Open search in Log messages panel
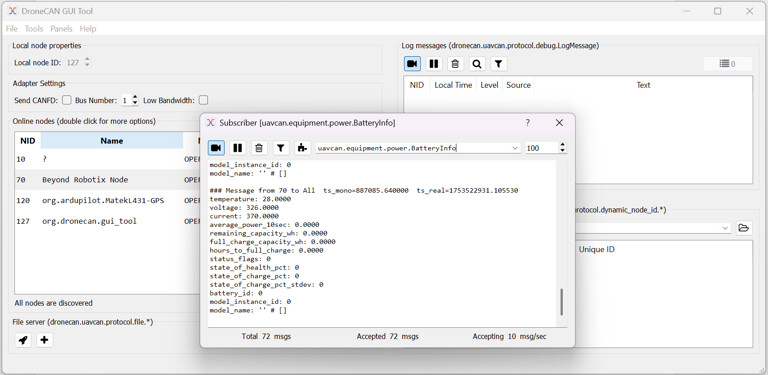Image resolution: width=768 pixels, height=375 pixels. pos(477,64)
